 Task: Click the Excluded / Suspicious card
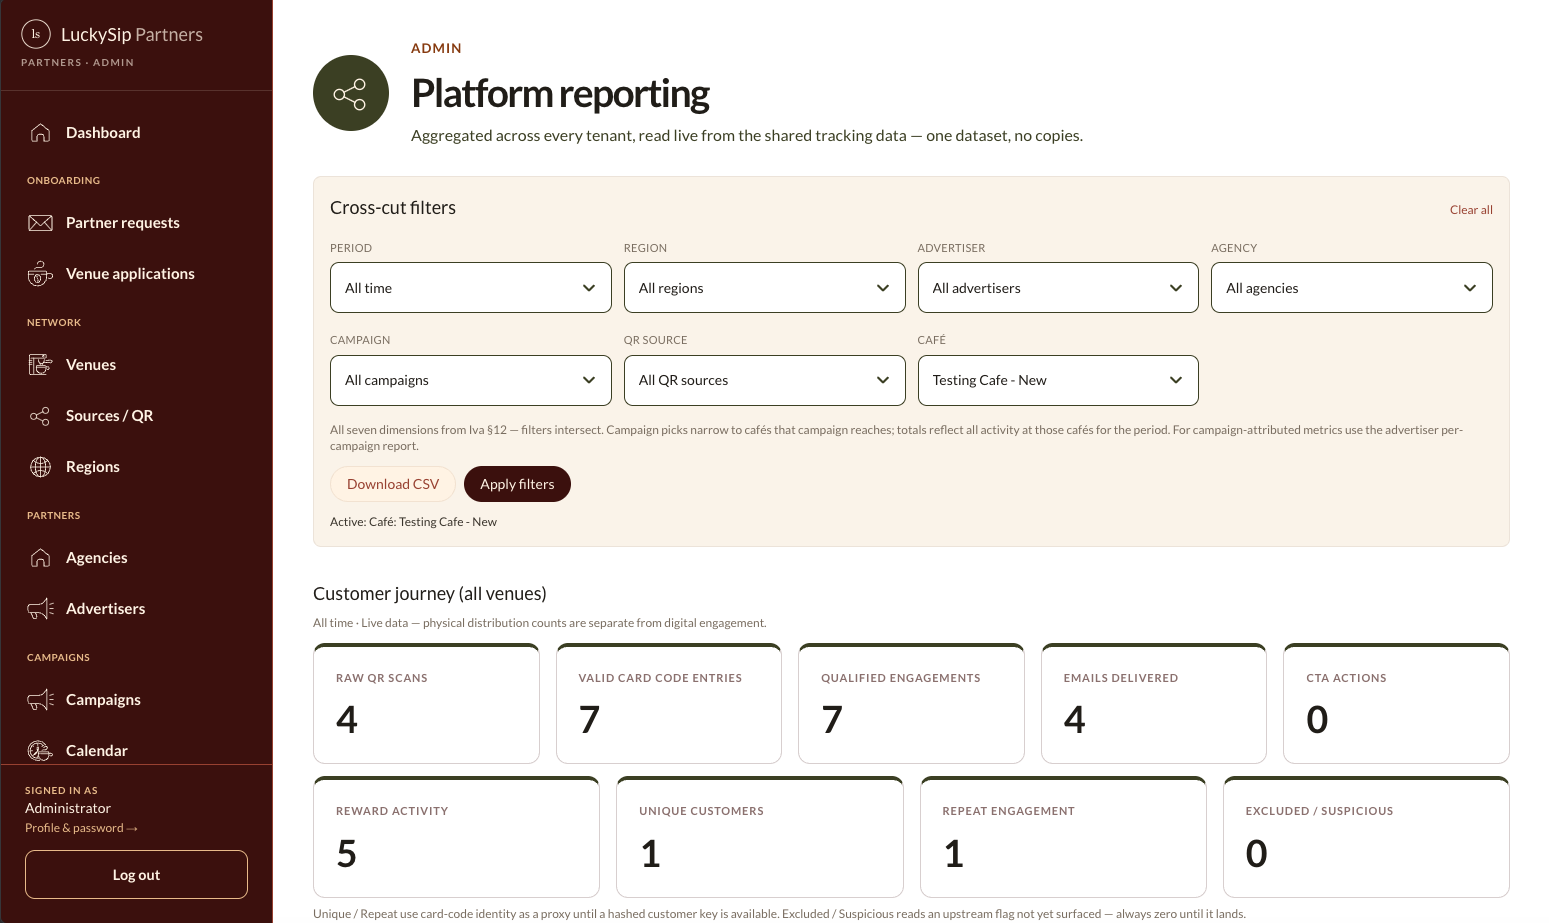pyautogui.click(x=1366, y=837)
